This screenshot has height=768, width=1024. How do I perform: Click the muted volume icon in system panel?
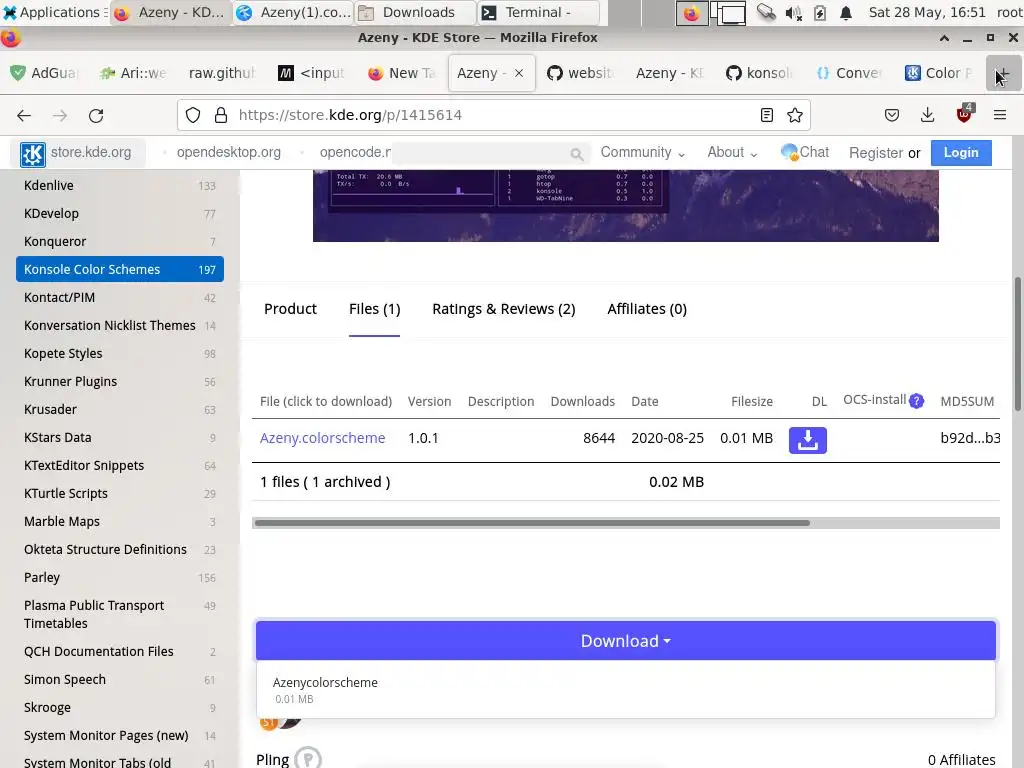793,12
